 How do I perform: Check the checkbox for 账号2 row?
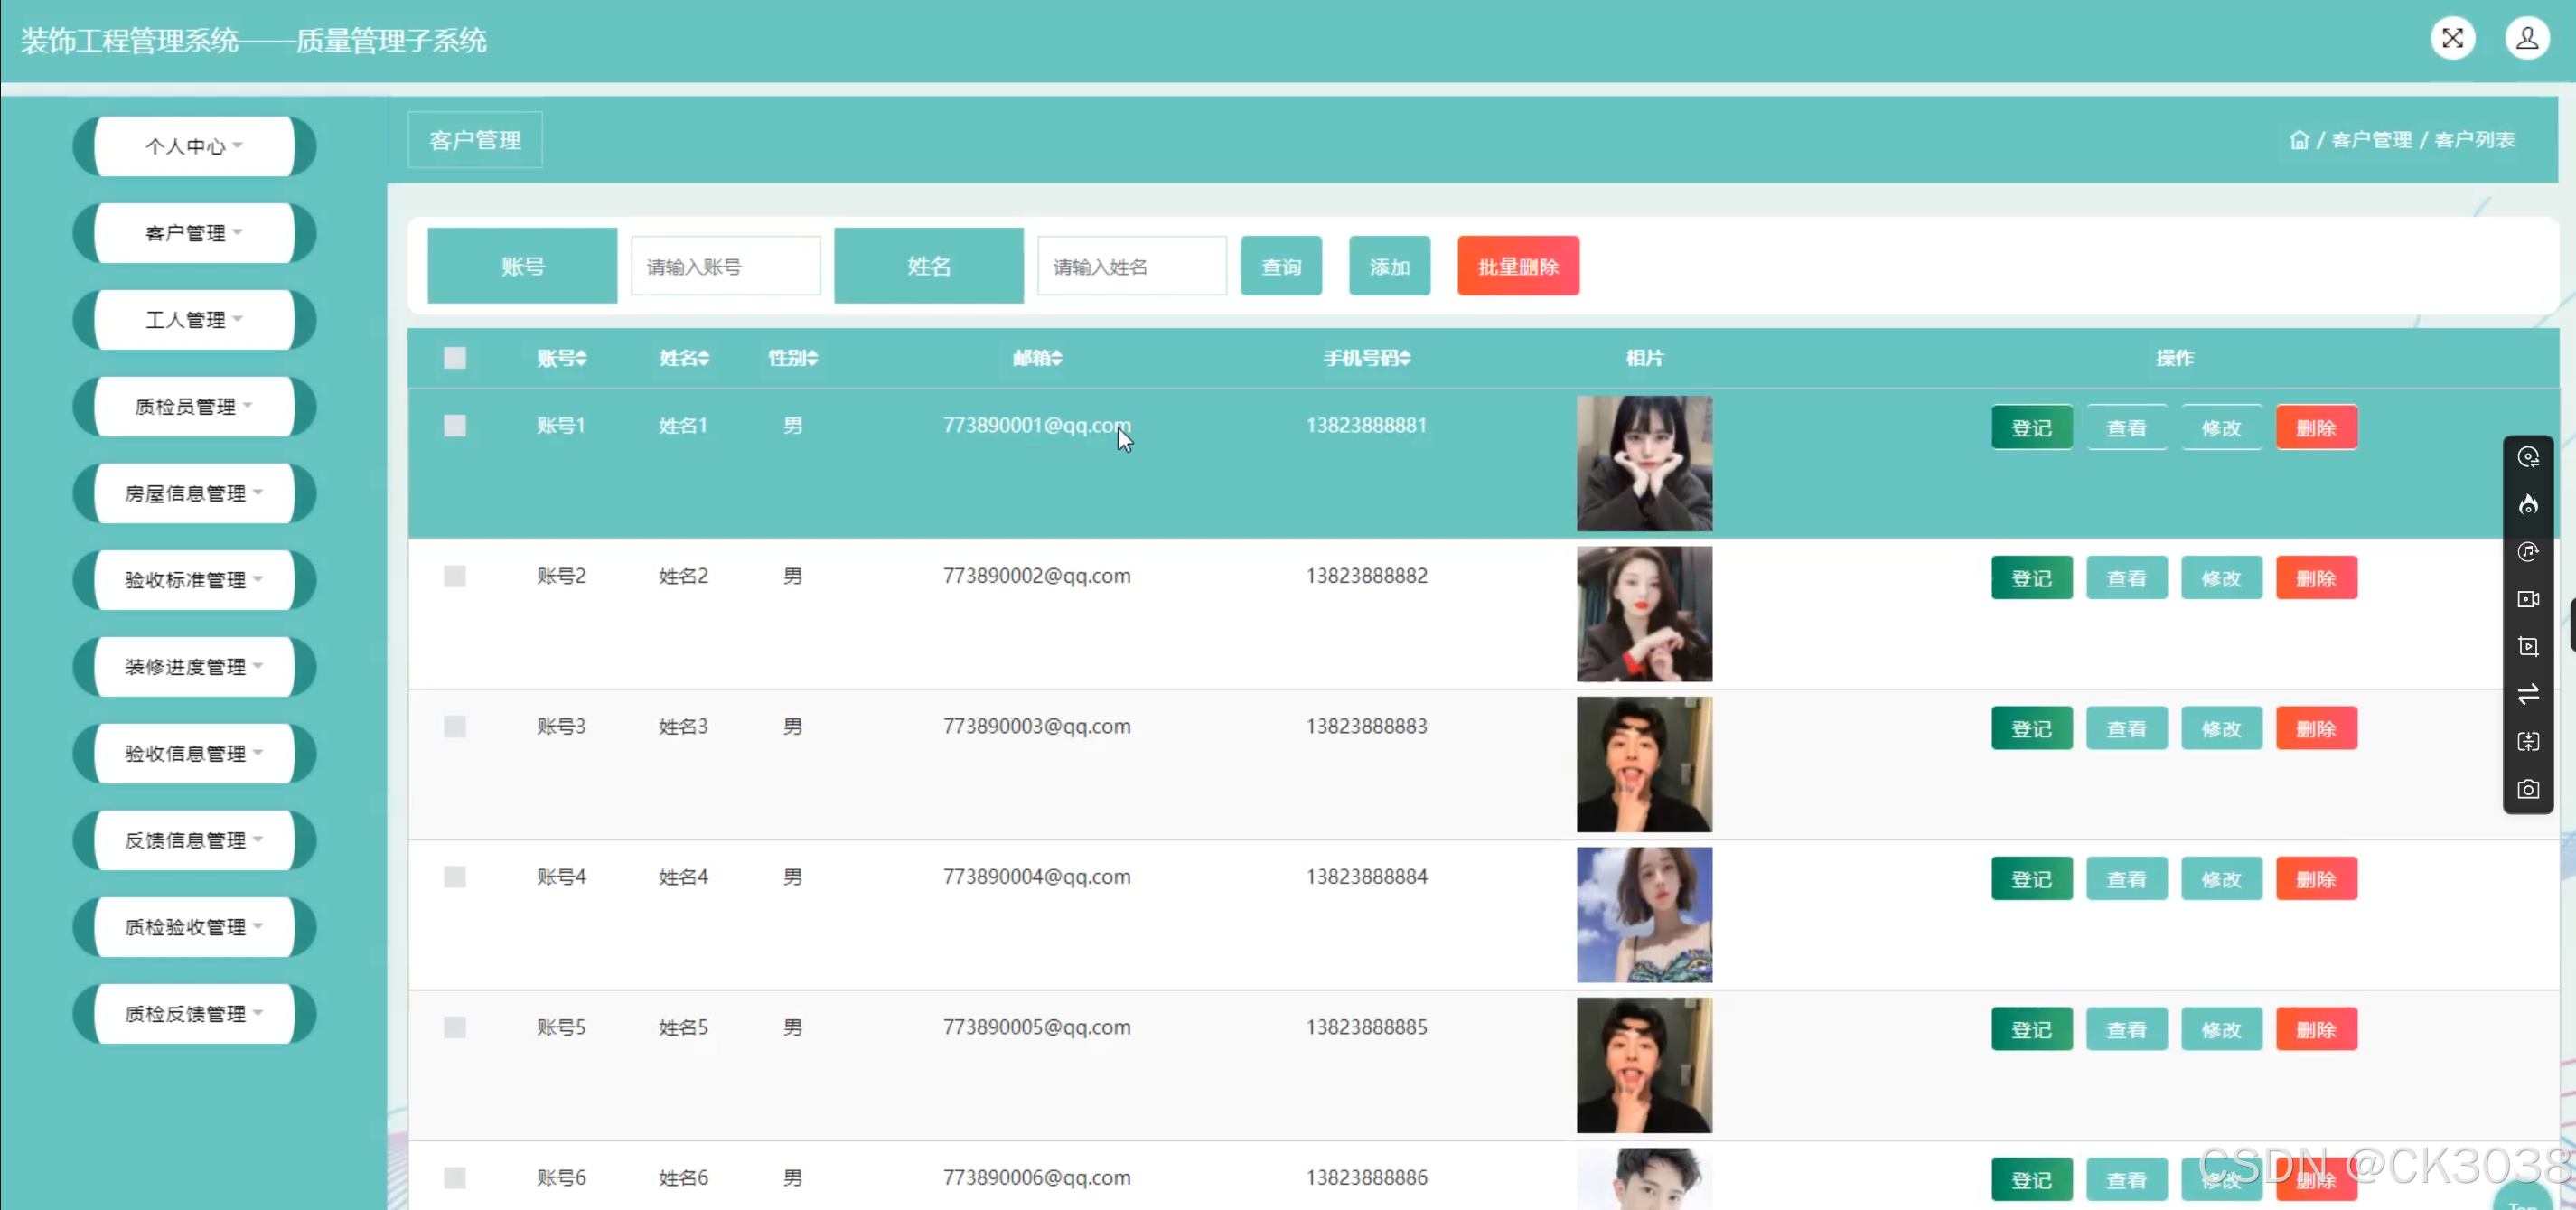pos(455,576)
